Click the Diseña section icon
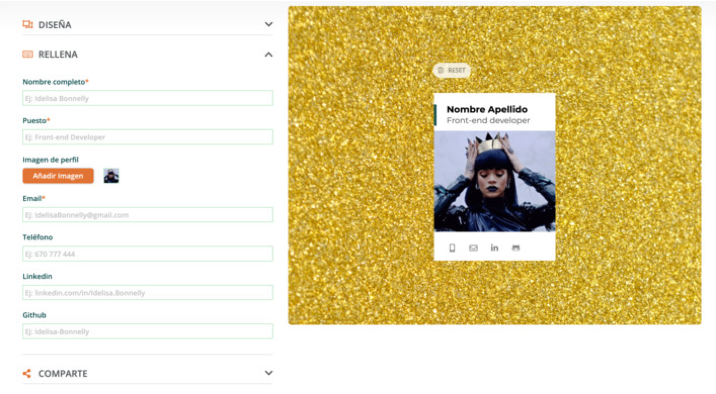Image resolution: width=716 pixels, height=394 pixels. point(27,25)
